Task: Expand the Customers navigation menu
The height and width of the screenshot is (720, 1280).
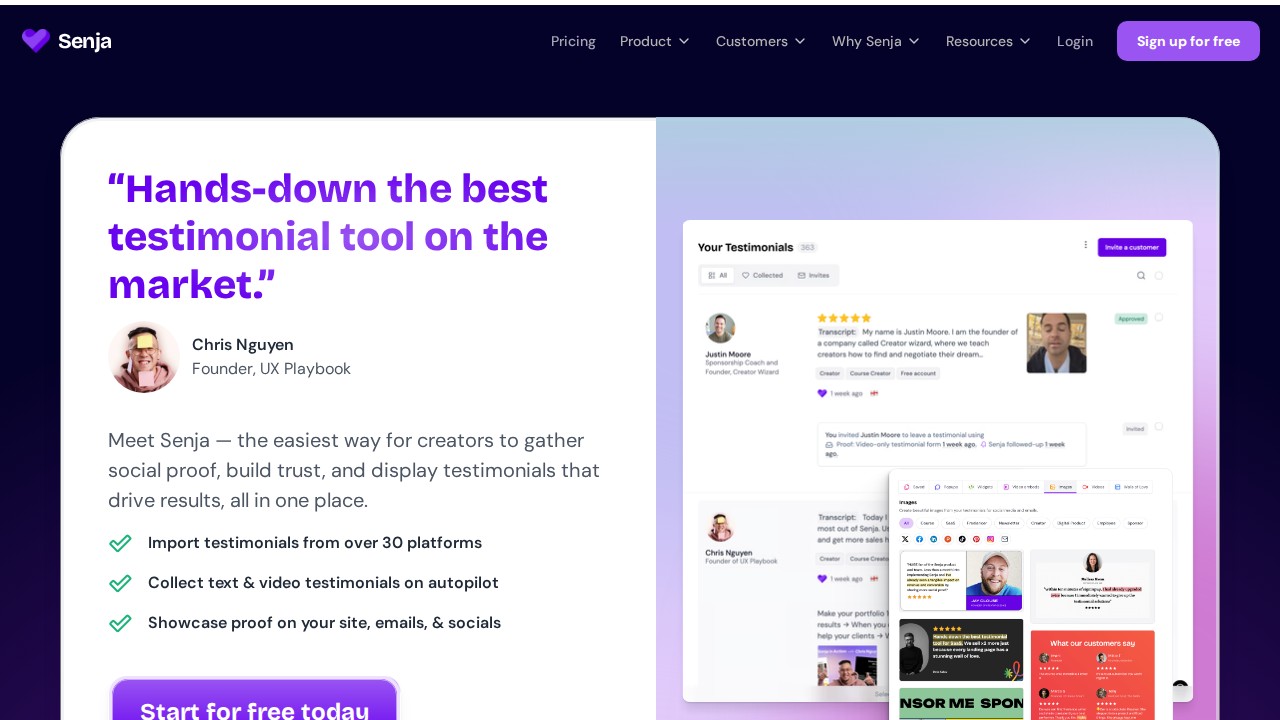Action: pyautogui.click(x=761, y=41)
